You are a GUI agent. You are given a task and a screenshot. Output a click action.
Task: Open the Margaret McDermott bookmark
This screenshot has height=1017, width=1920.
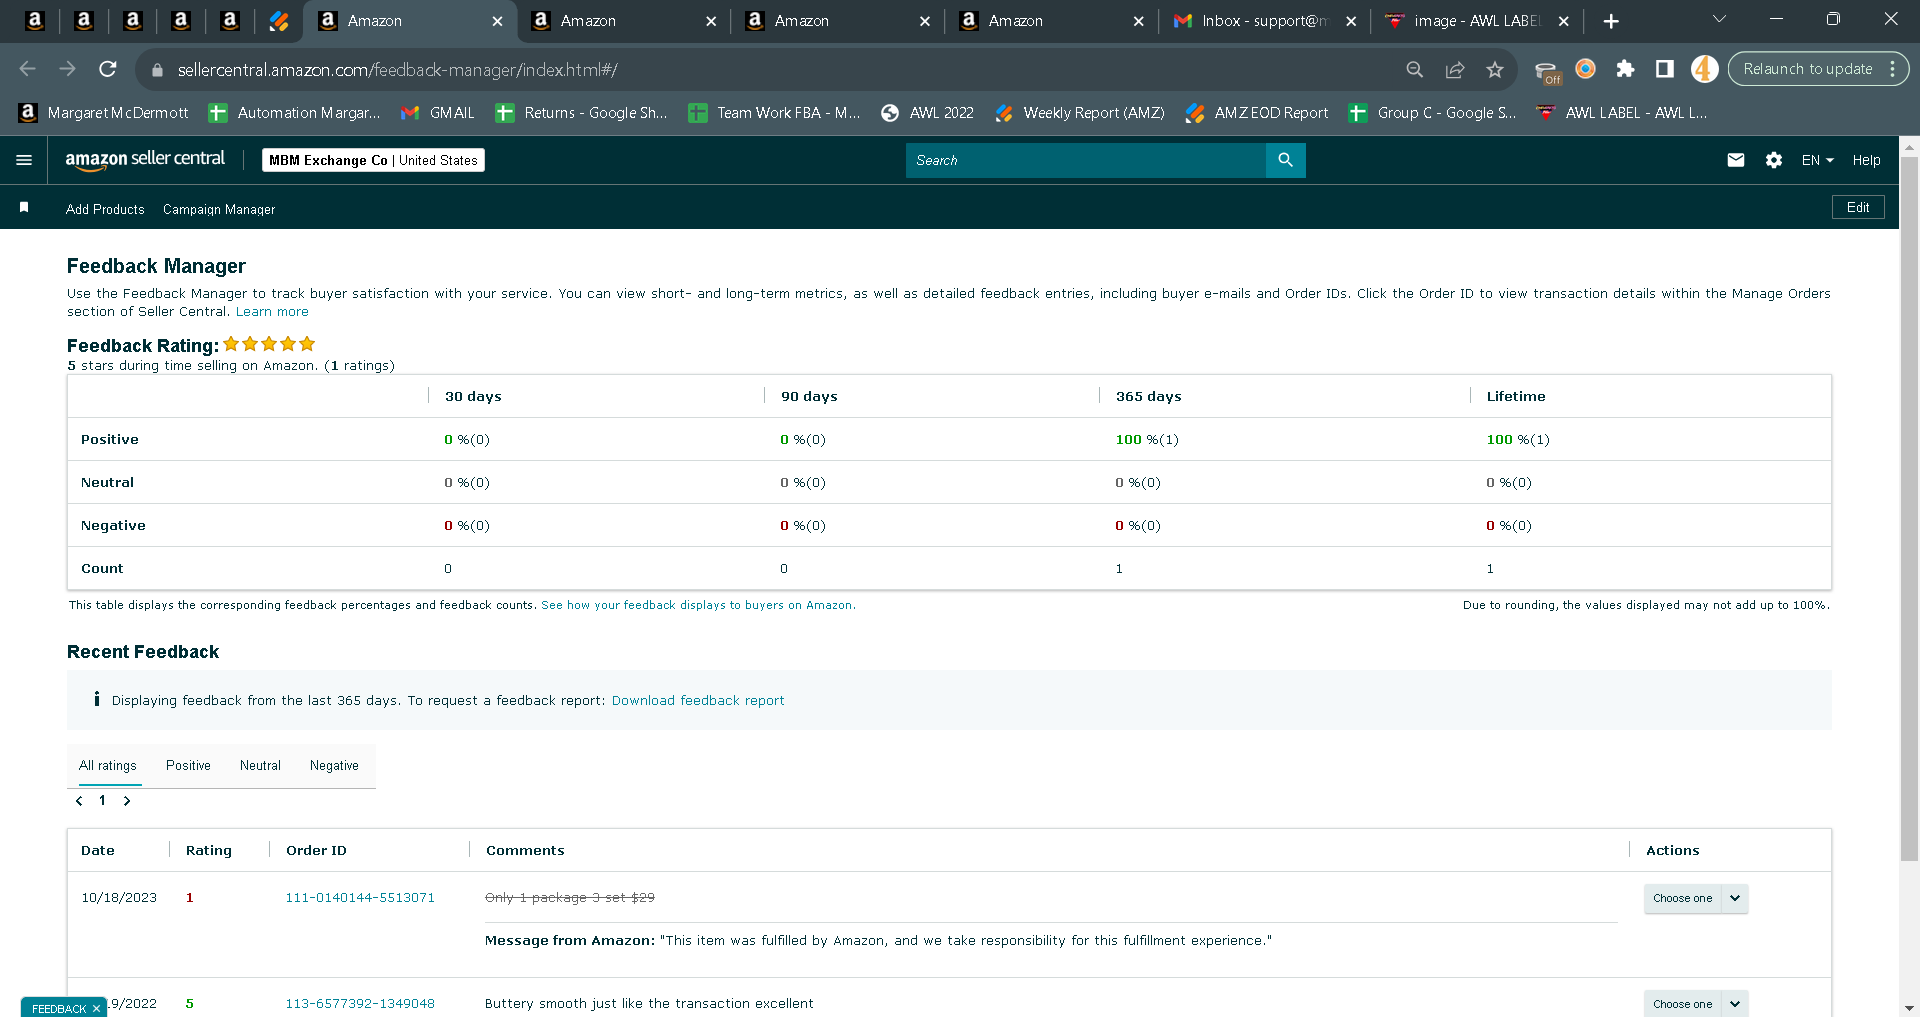click(x=103, y=113)
